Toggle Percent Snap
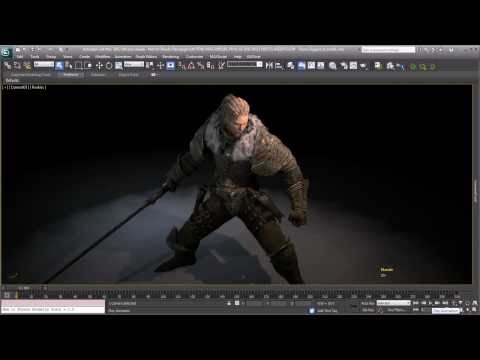The height and width of the screenshot is (360, 480). tap(200, 66)
